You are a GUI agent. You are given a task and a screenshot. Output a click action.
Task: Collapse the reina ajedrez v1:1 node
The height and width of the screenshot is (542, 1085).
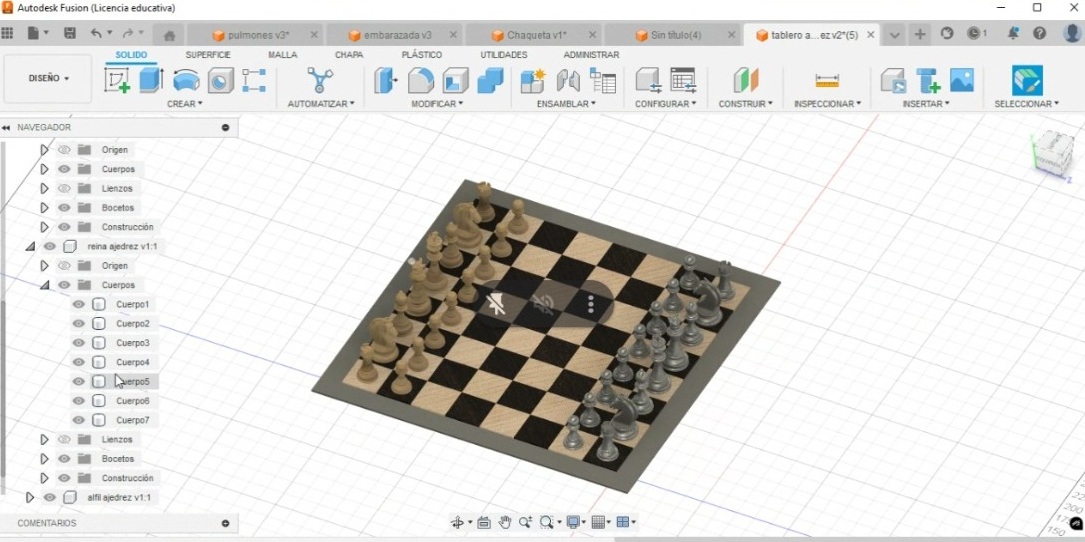pyautogui.click(x=30, y=246)
